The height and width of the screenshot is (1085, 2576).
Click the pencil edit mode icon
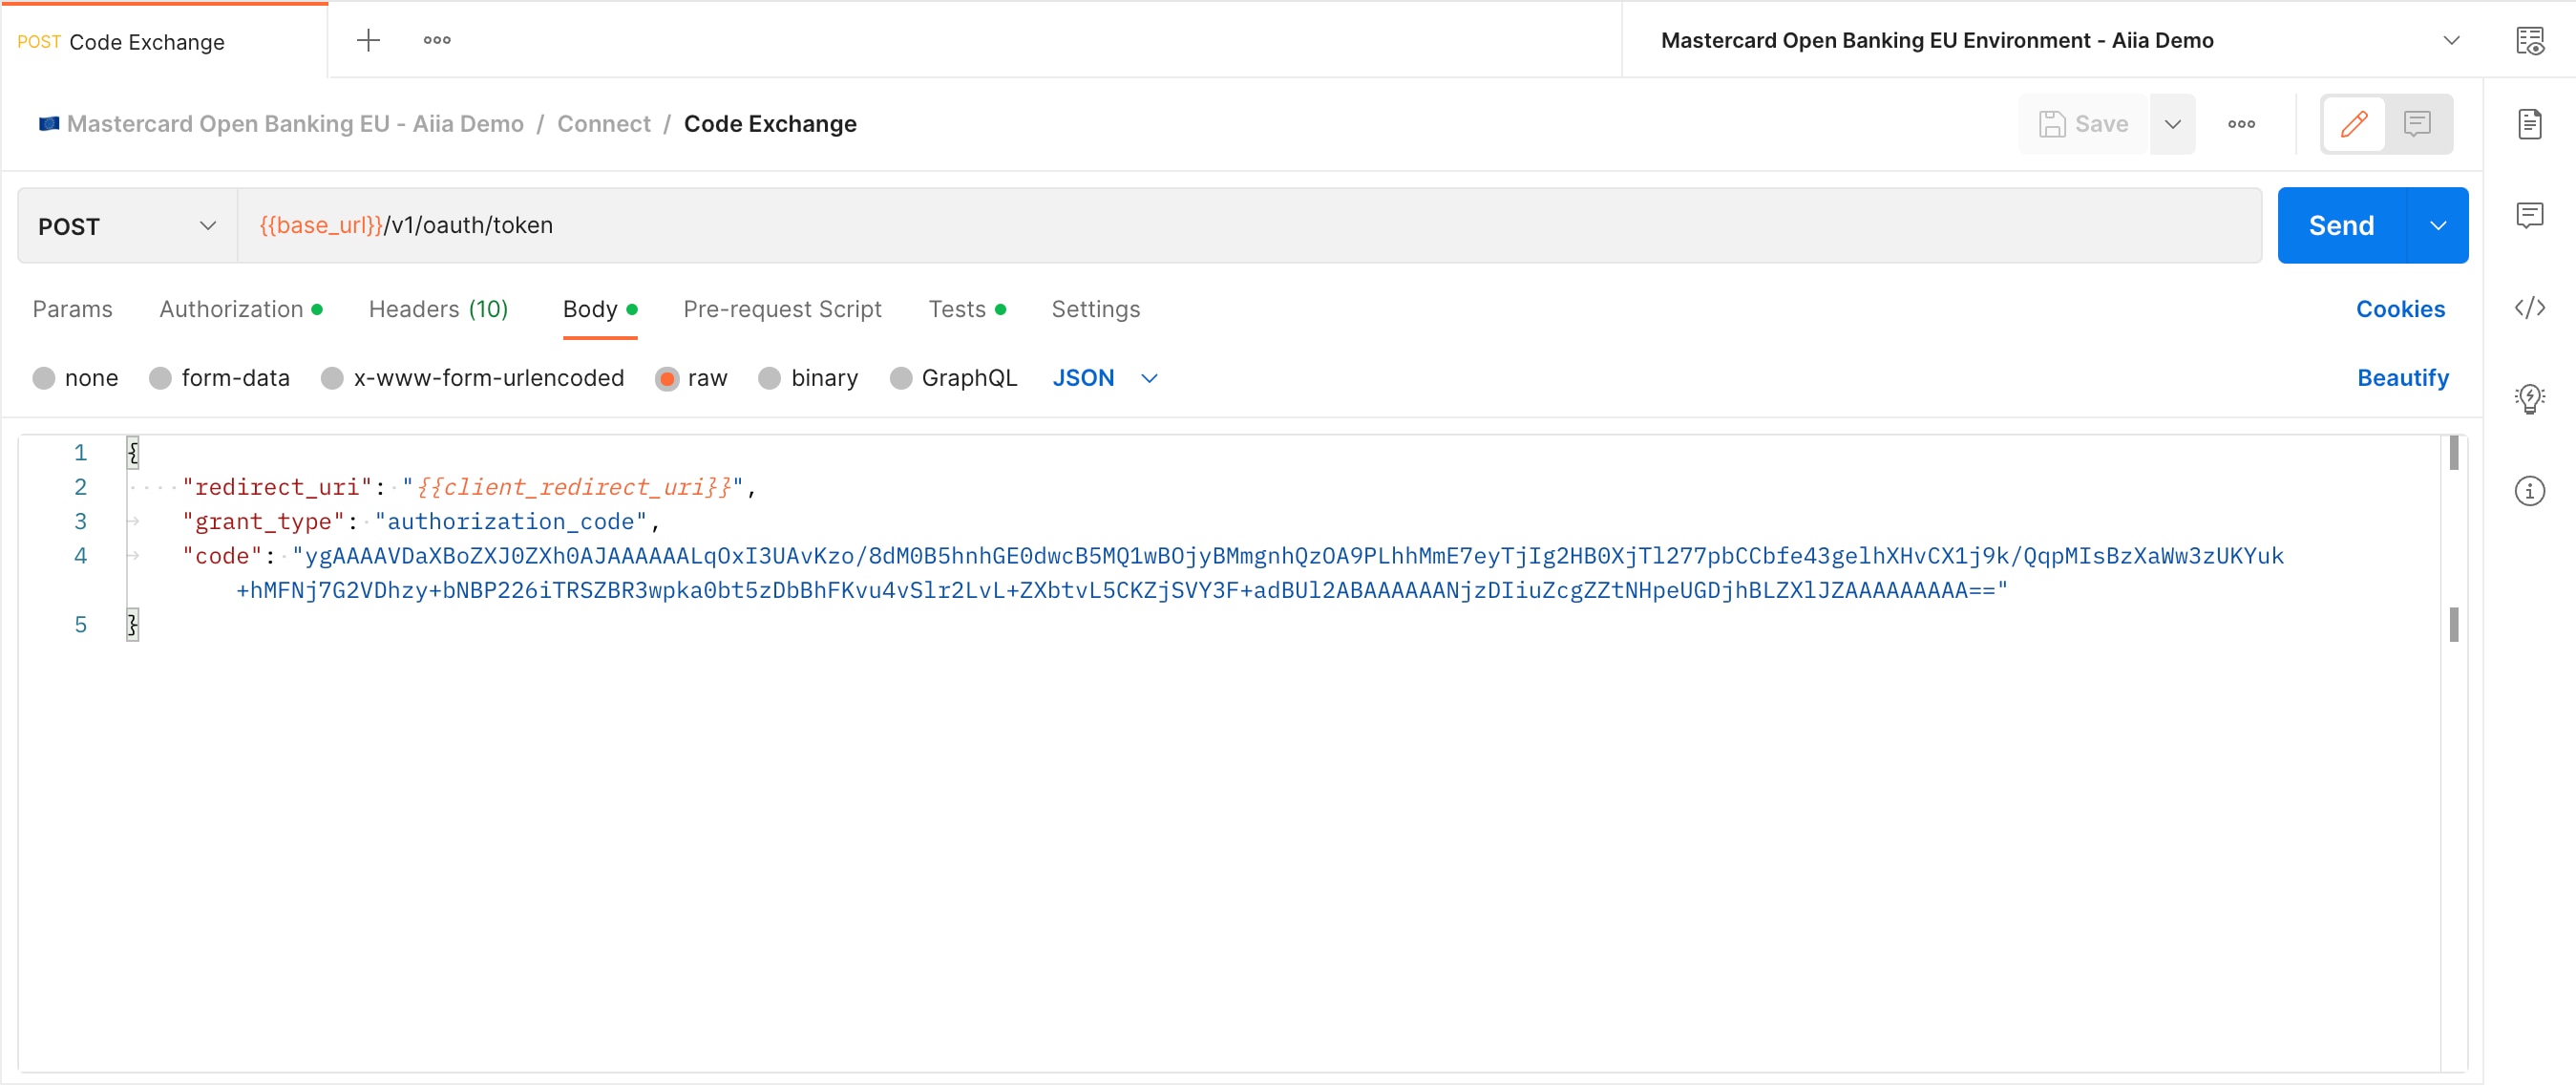coord(2353,124)
